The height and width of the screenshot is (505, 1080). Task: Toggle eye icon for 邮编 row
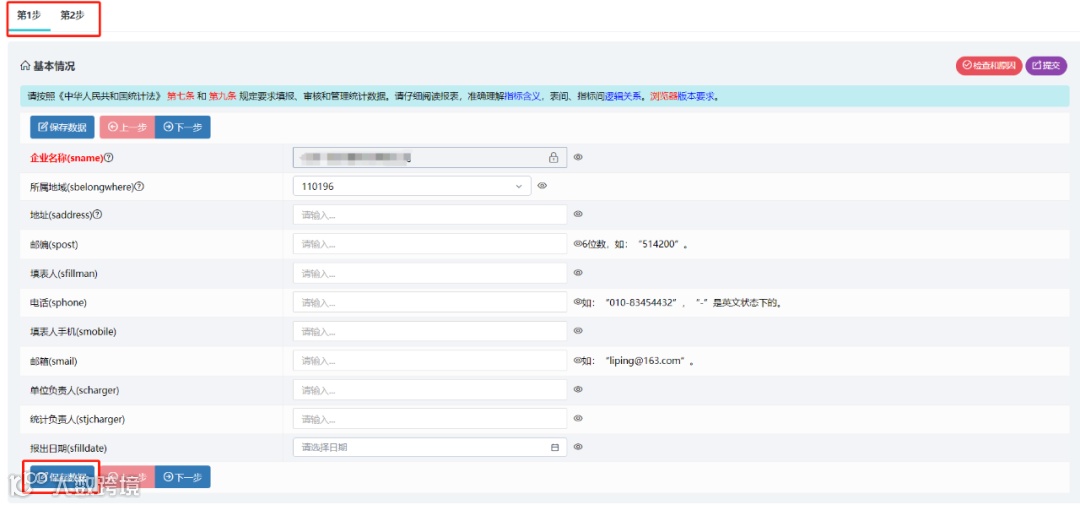(x=577, y=243)
